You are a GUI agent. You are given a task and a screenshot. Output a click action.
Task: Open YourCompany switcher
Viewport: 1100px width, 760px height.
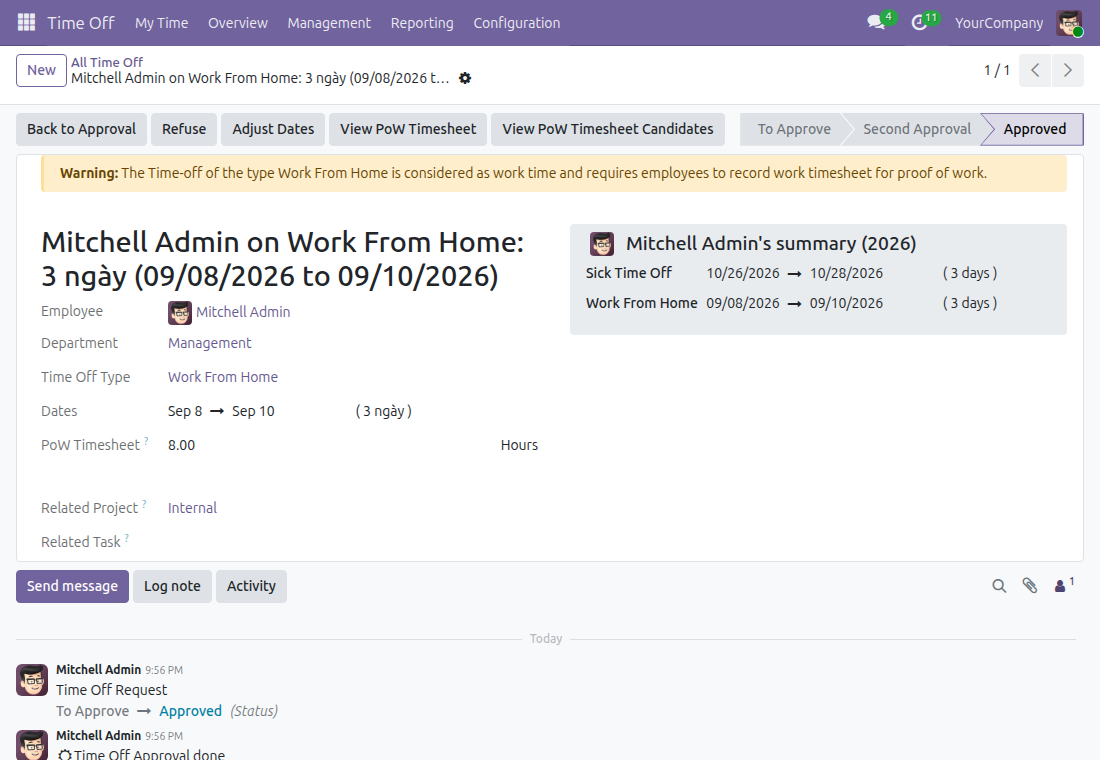coord(999,22)
